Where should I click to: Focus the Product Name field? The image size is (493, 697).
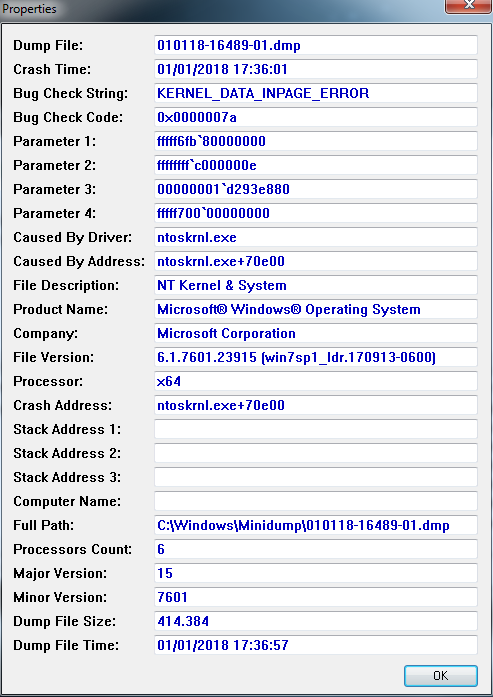point(316,309)
